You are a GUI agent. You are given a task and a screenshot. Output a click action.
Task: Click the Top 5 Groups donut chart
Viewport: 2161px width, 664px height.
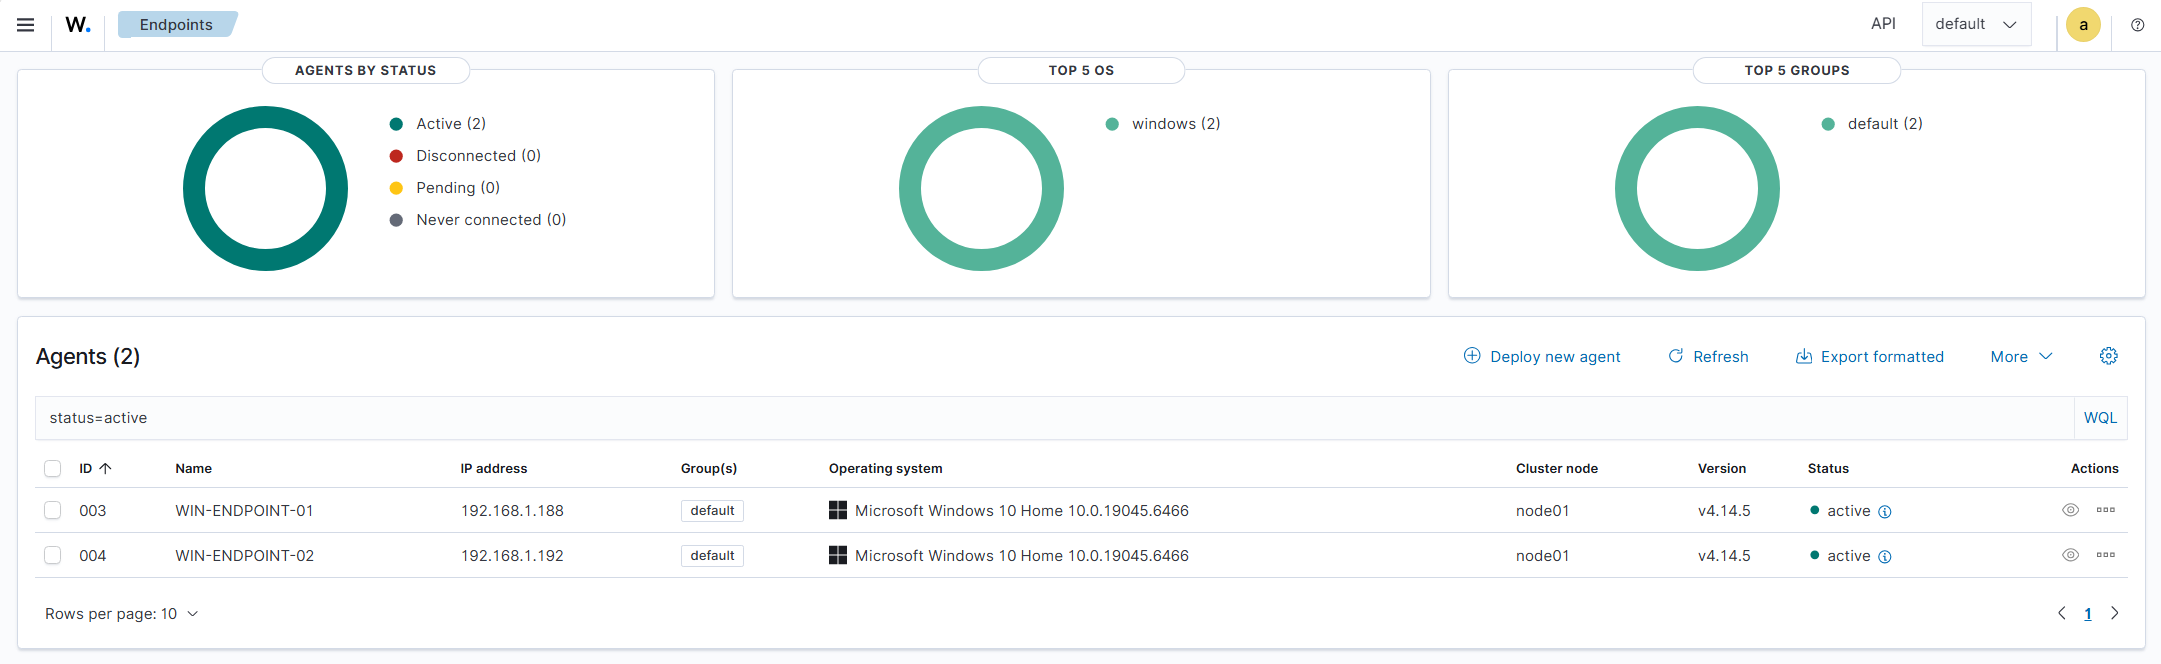coord(1697,188)
